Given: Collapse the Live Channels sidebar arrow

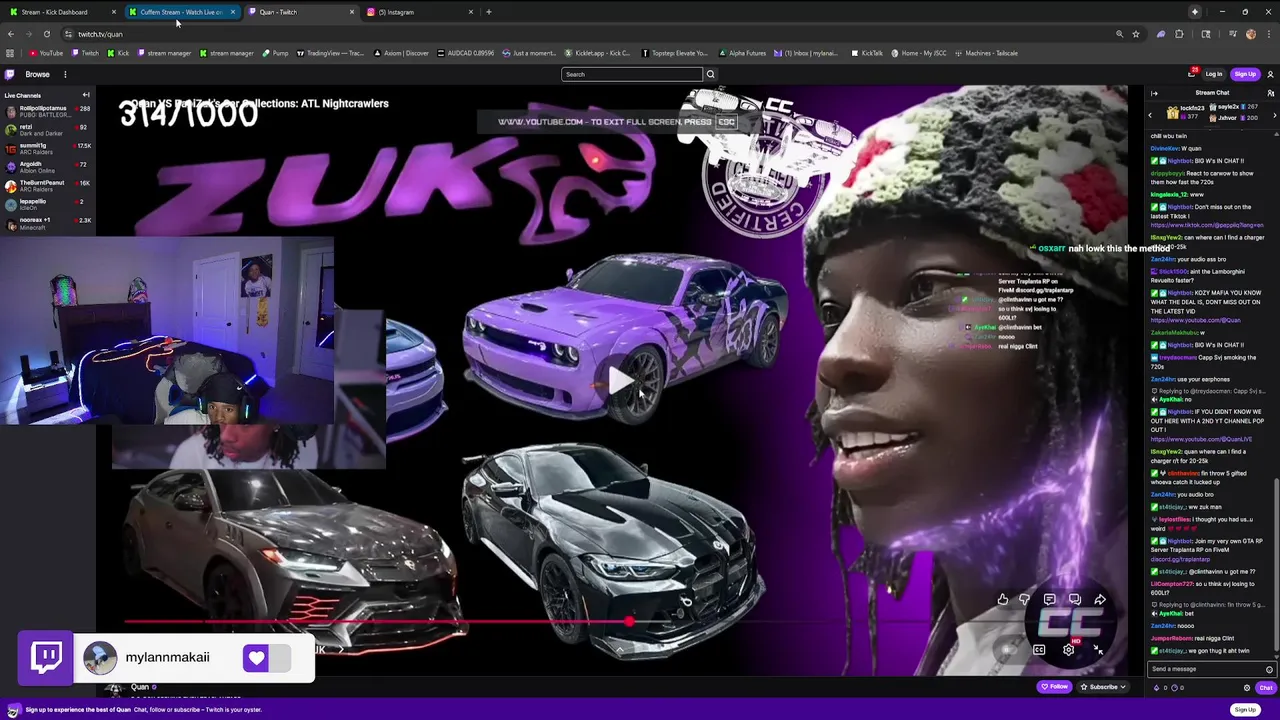Looking at the screenshot, I should [86, 95].
